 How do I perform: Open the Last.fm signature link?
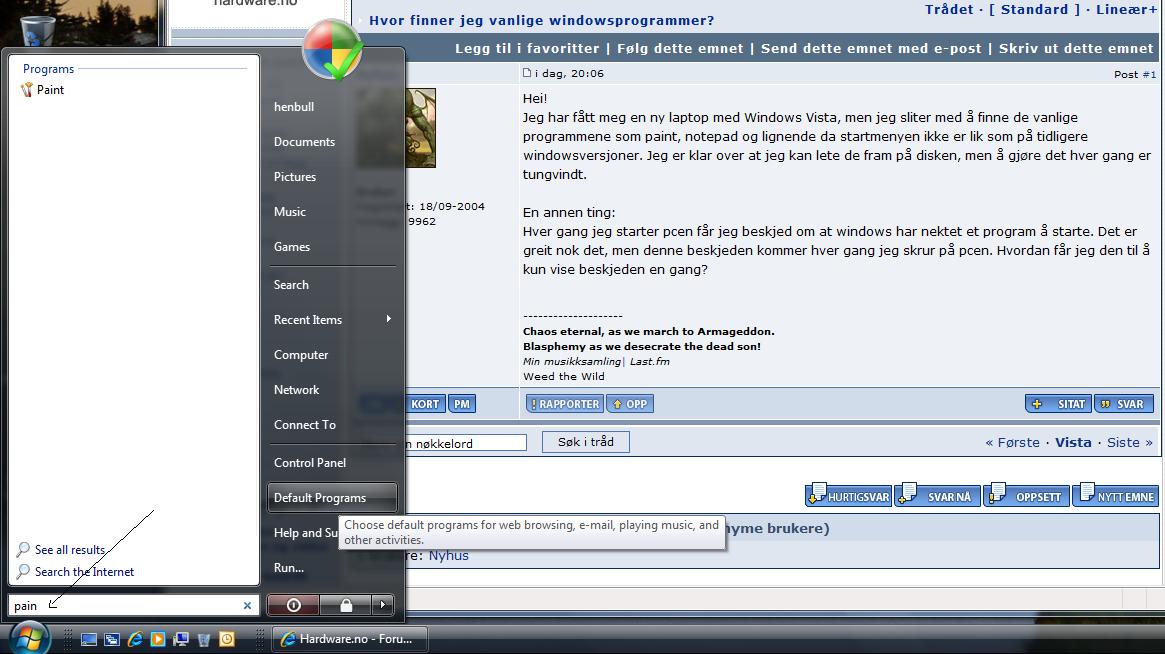(649, 361)
